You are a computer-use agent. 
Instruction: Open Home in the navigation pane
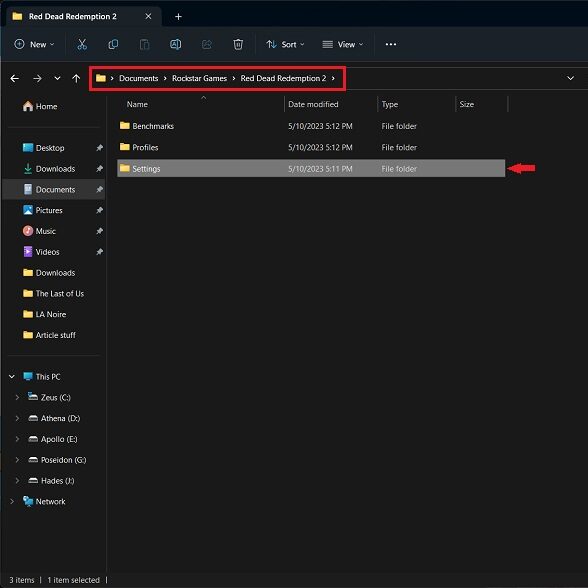pyautogui.click(x=40, y=106)
